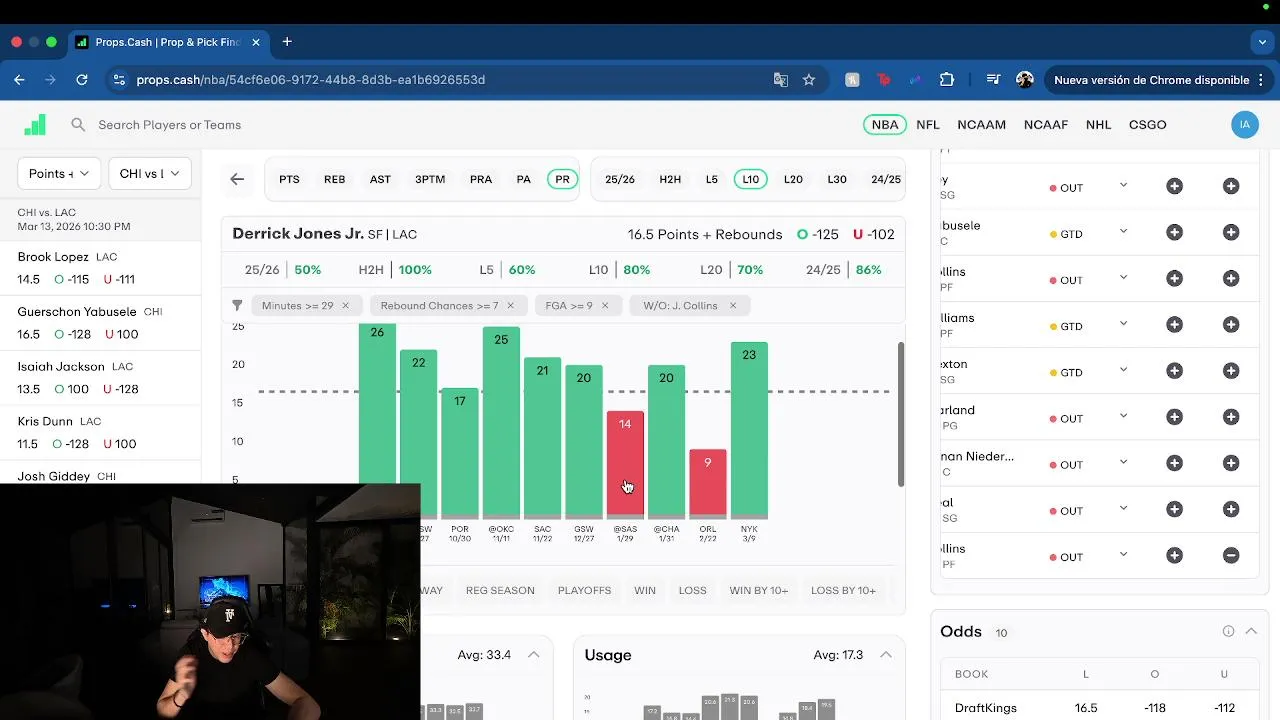Click the left plus icon in Garland OUT row
The height and width of the screenshot is (720, 1280).
click(x=1175, y=417)
